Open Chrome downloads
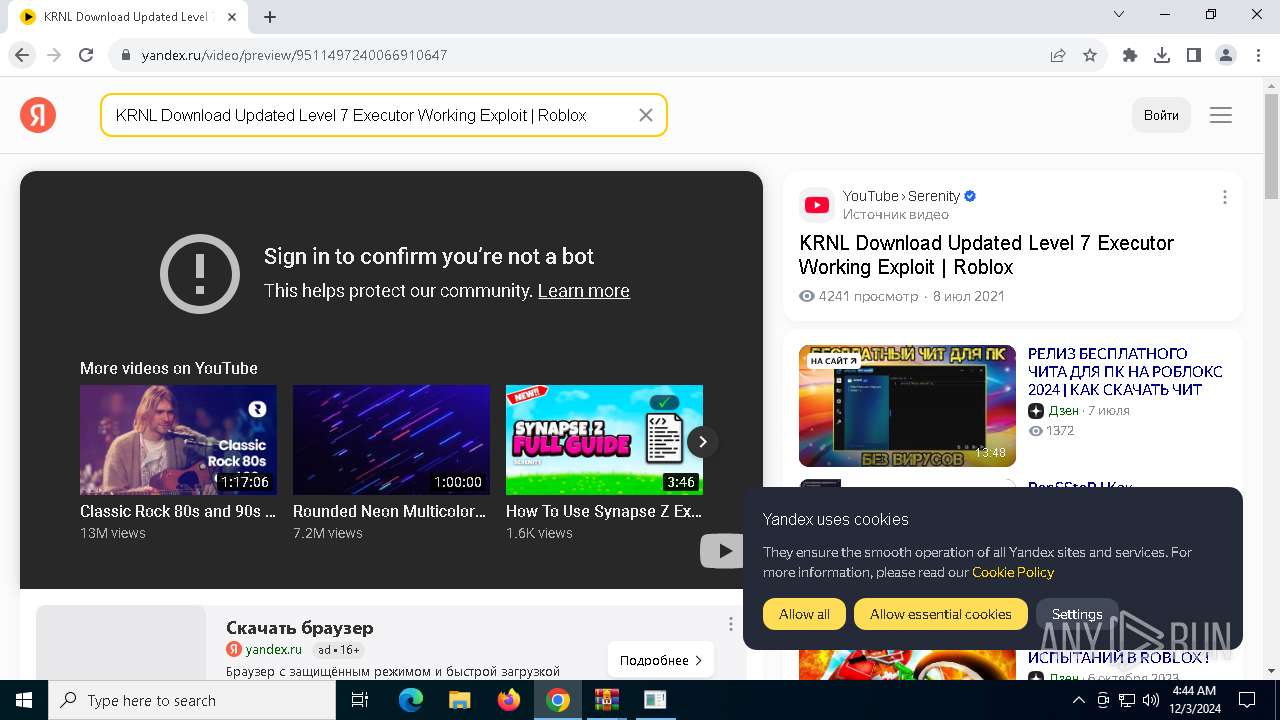Image resolution: width=1280 pixels, height=720 pixels. (1162, 55)
